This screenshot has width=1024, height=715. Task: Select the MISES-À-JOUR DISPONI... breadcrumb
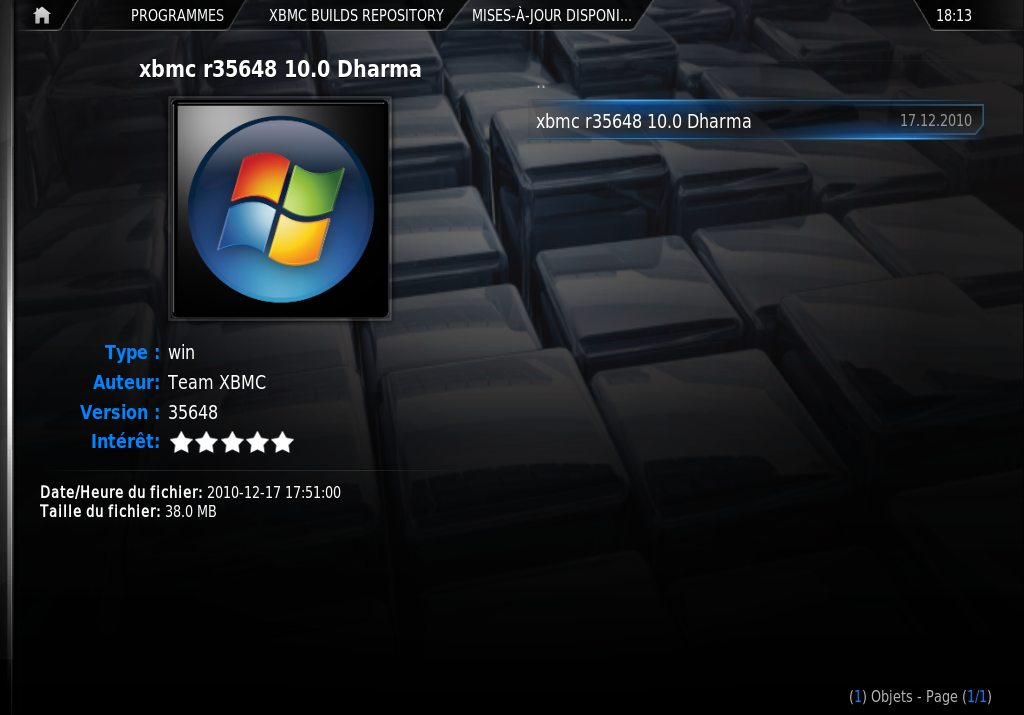click(552, 16)
